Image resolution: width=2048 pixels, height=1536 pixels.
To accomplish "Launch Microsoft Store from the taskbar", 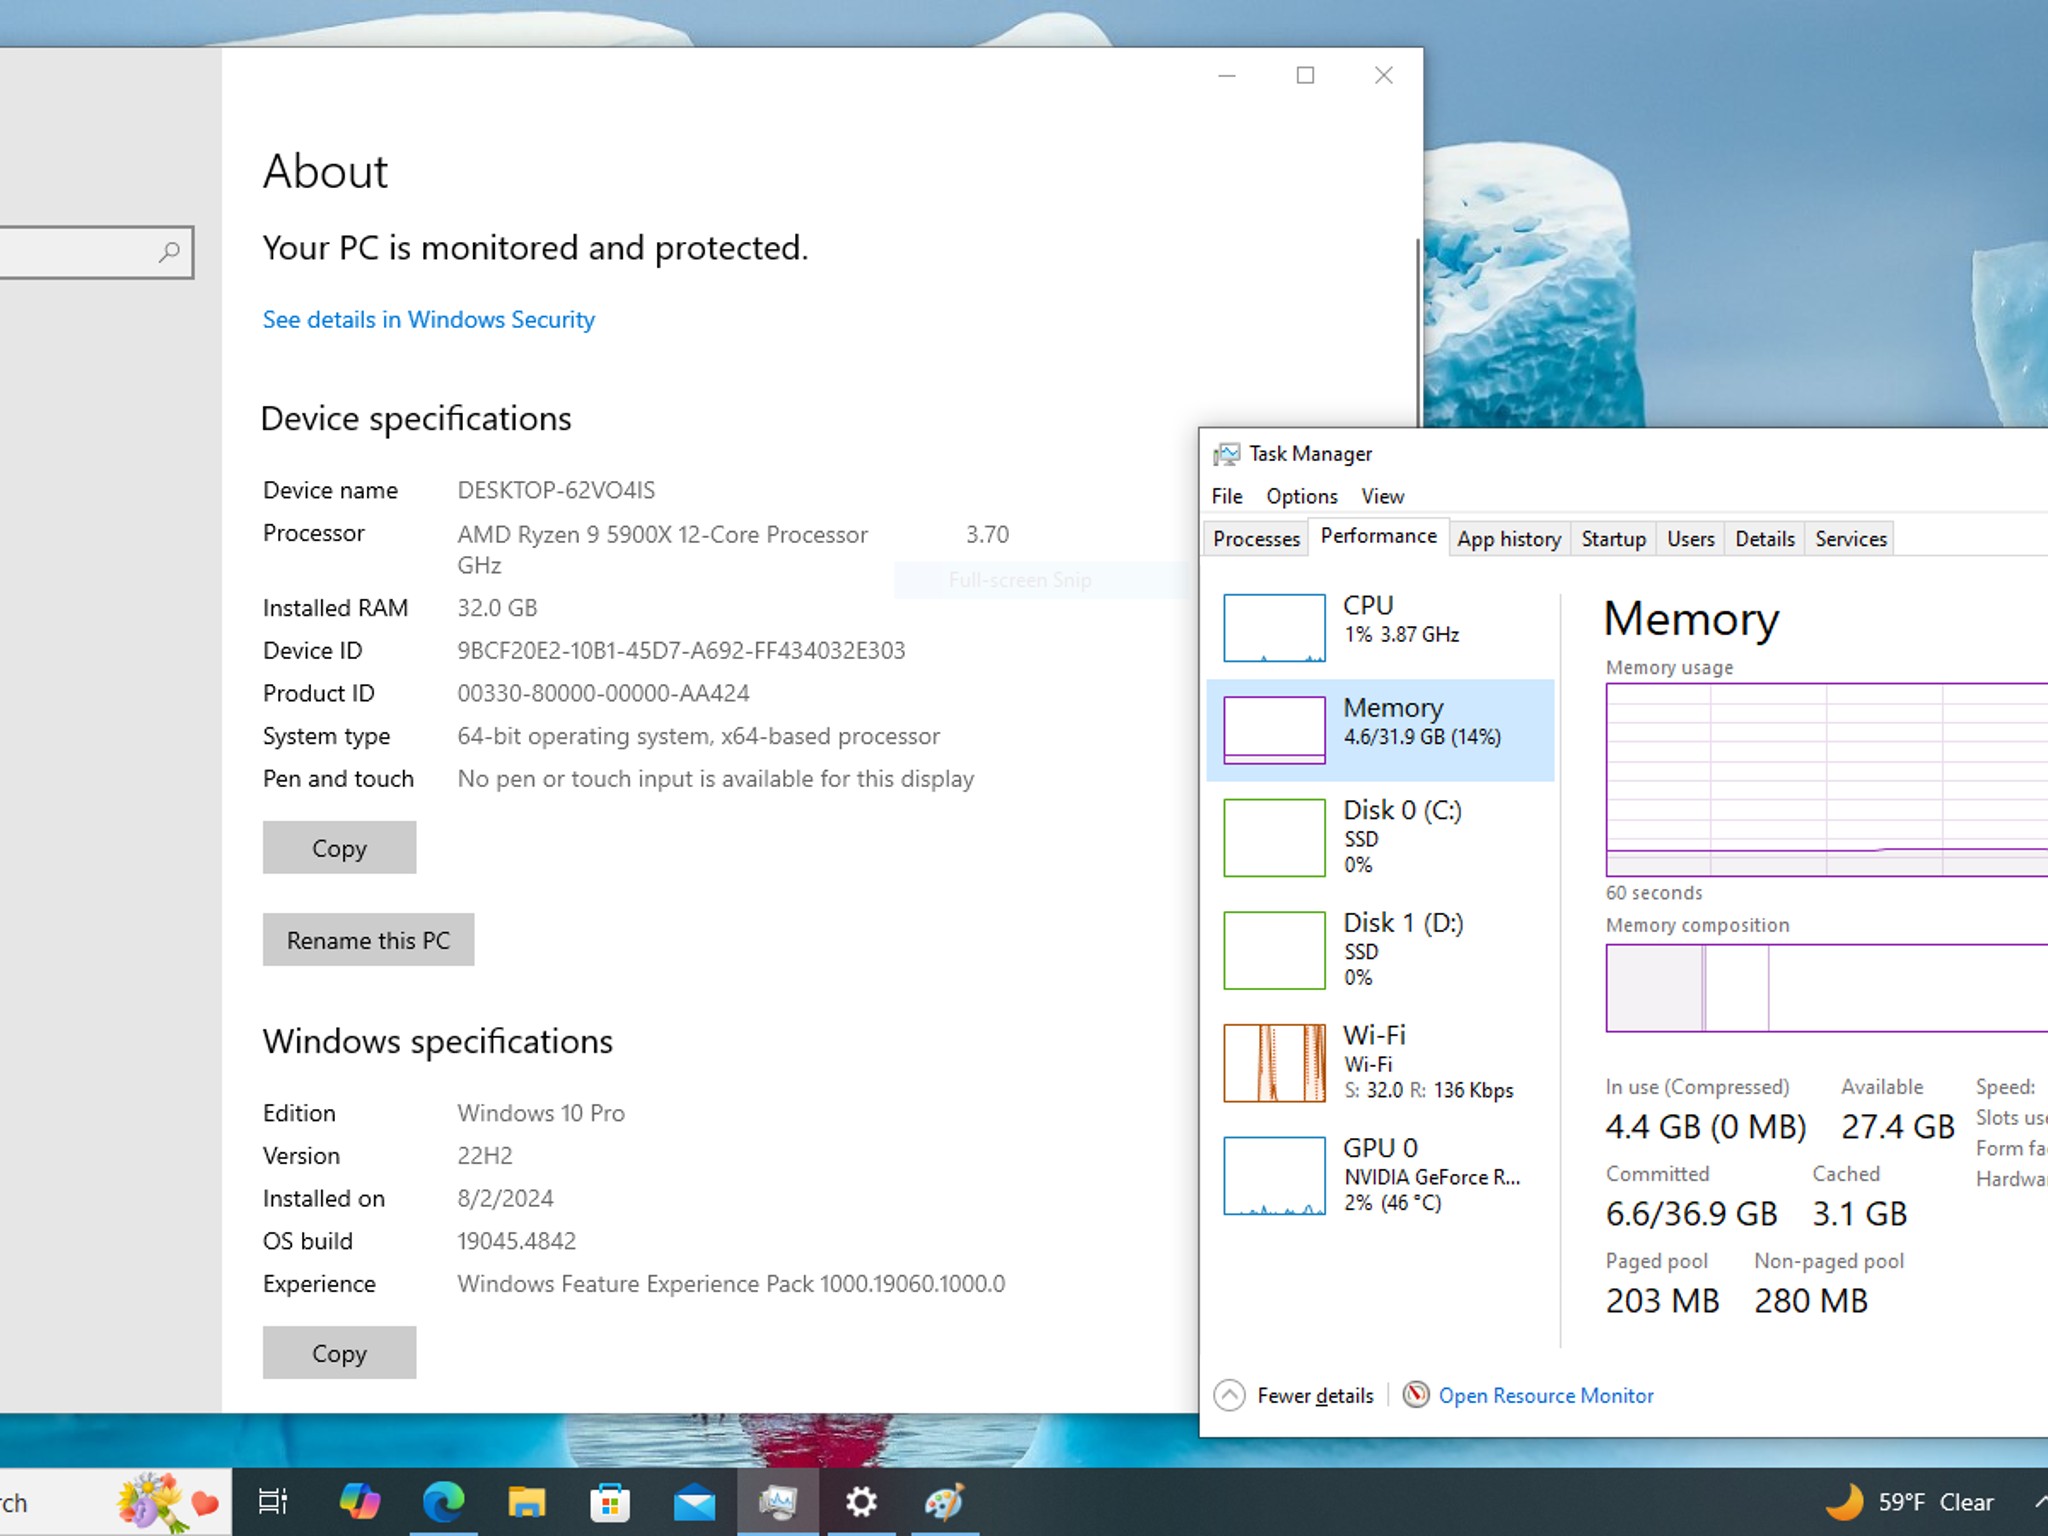I will tap(610, 1502).
